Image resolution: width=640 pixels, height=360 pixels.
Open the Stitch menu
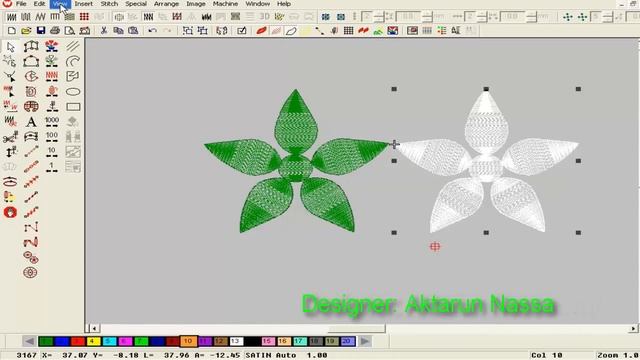tap(109, 4)
